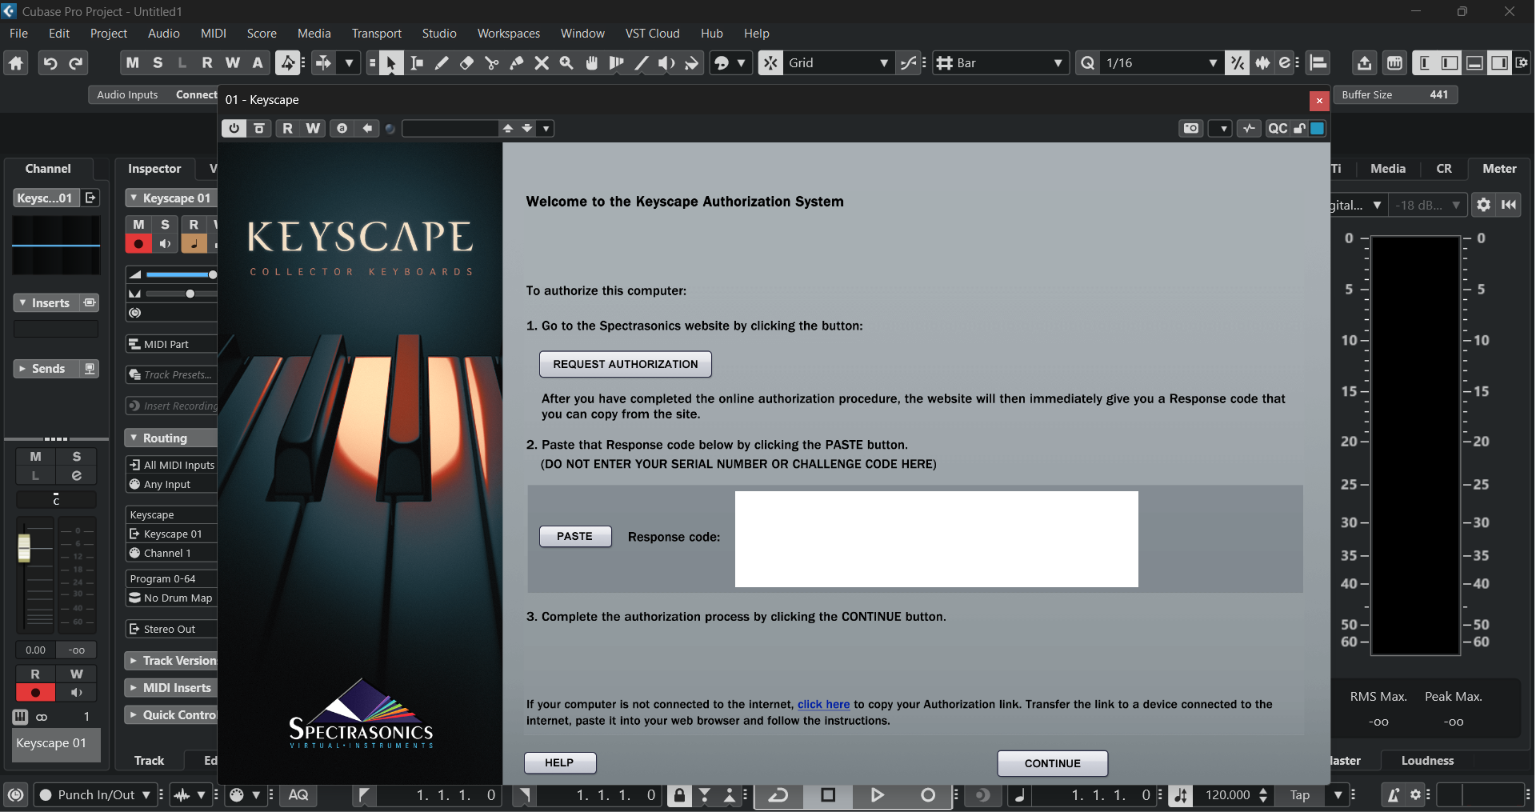Toggle Mute on Keyscape 01 inspector
The width and height of the screenshot is (1535, 812).
point(139,224)
